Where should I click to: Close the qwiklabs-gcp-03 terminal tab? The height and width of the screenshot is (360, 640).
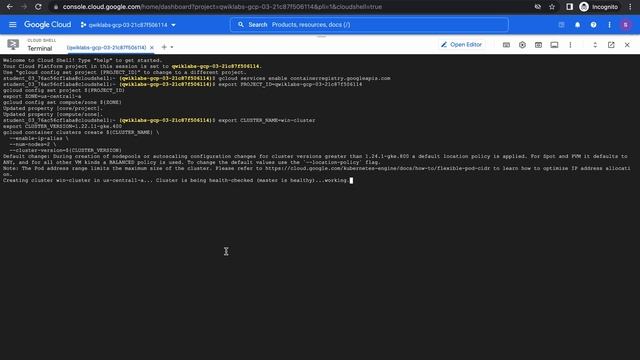click(152, 48)
